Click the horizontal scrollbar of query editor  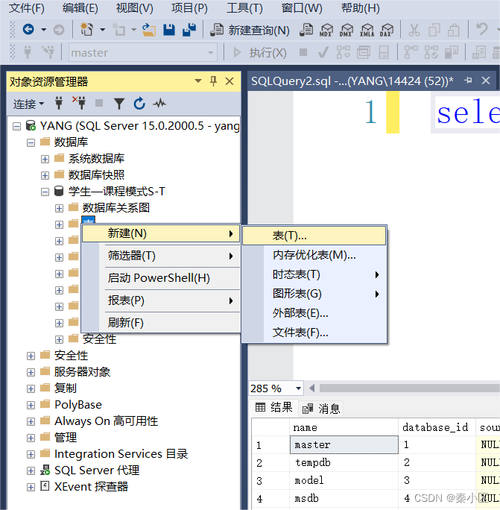[409, 388]
